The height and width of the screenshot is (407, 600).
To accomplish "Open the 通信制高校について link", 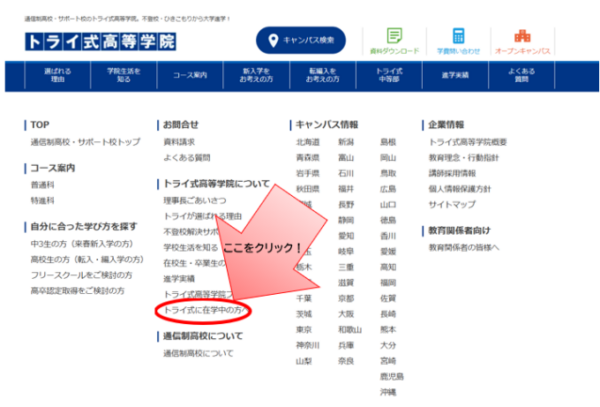I will tap(198, 353).
